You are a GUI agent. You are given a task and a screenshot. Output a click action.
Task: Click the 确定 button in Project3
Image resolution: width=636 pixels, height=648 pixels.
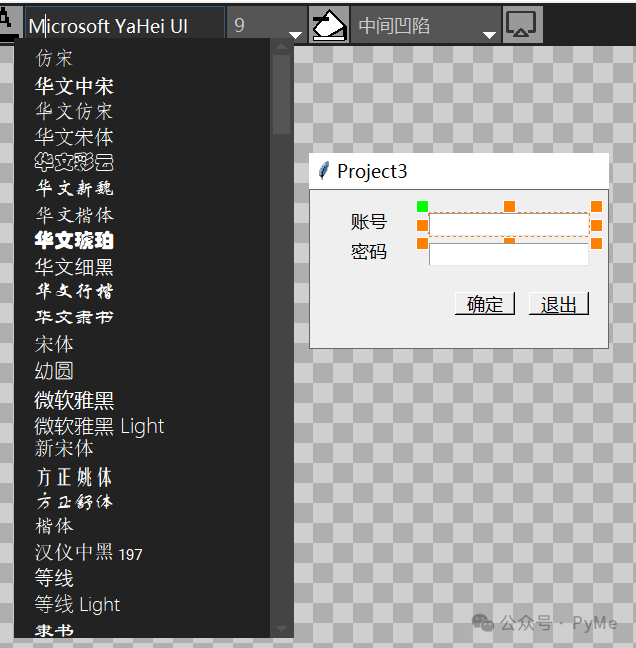point(485,304)
